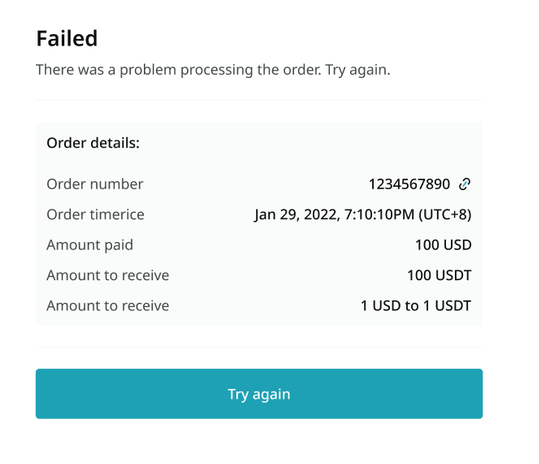Click the link icon beside order number

(464, 184)
